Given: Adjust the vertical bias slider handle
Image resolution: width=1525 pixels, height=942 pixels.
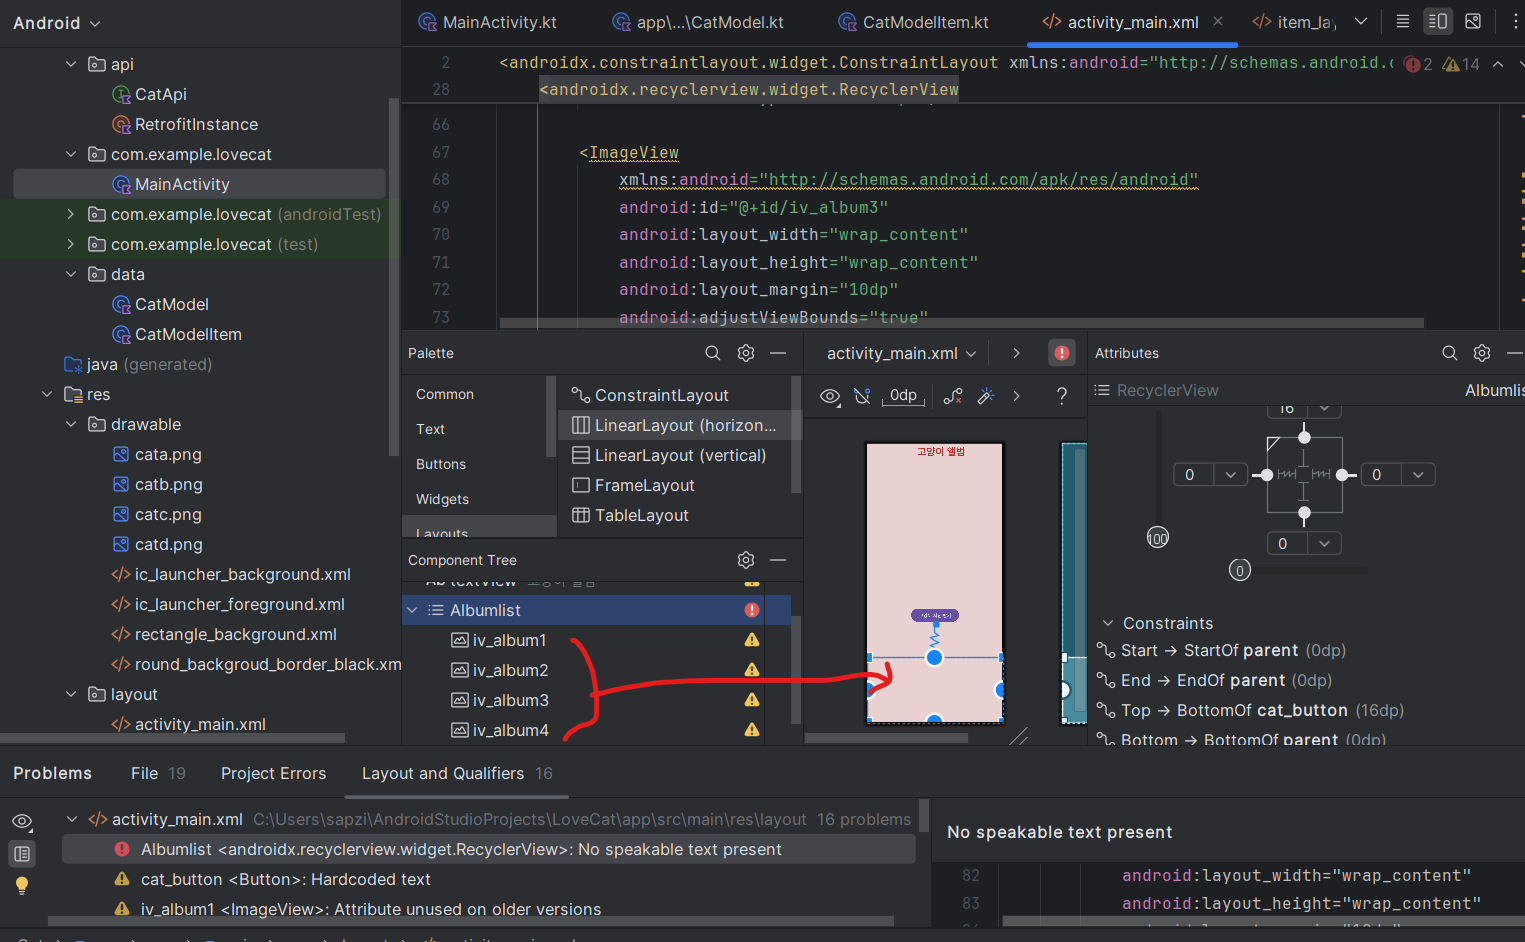Looking at the screenshot, I should 1157,538.
